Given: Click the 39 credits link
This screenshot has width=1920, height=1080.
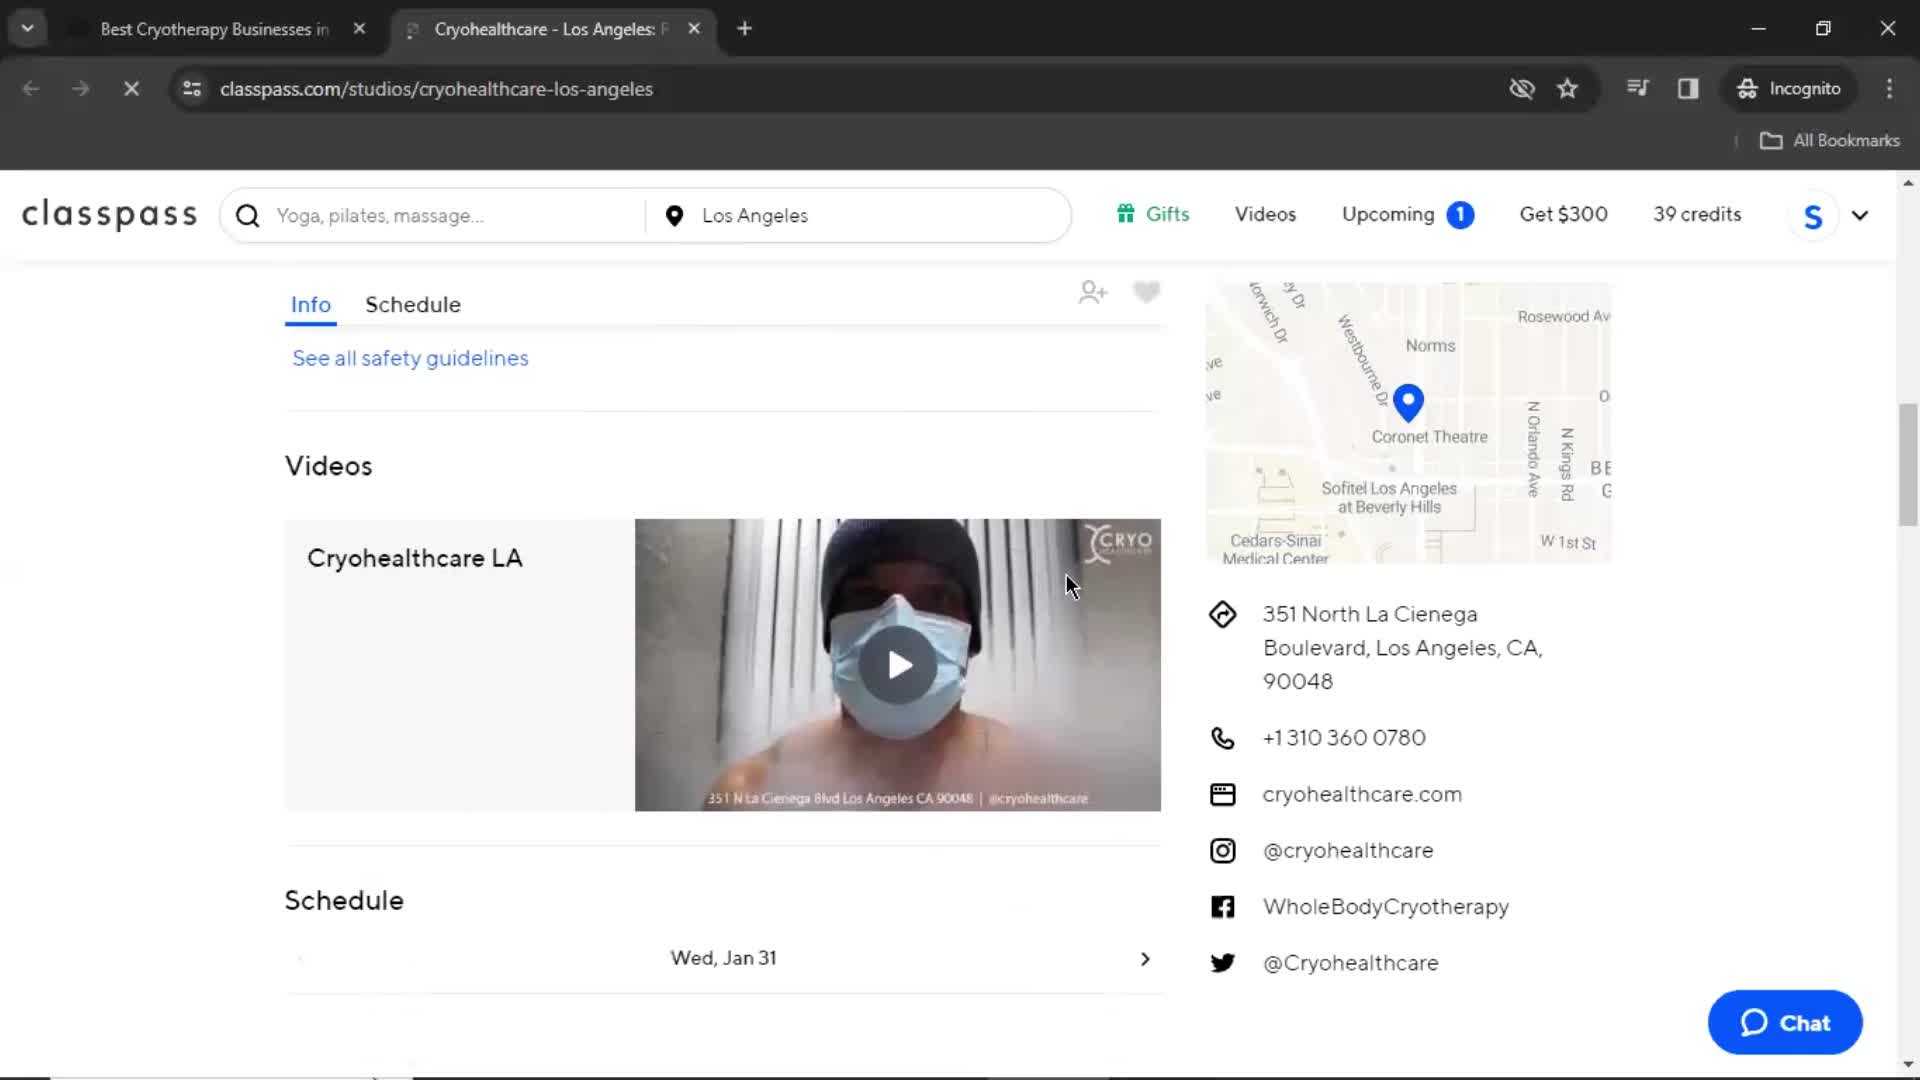Looking at the screenshot, I should coord(1697,214).
